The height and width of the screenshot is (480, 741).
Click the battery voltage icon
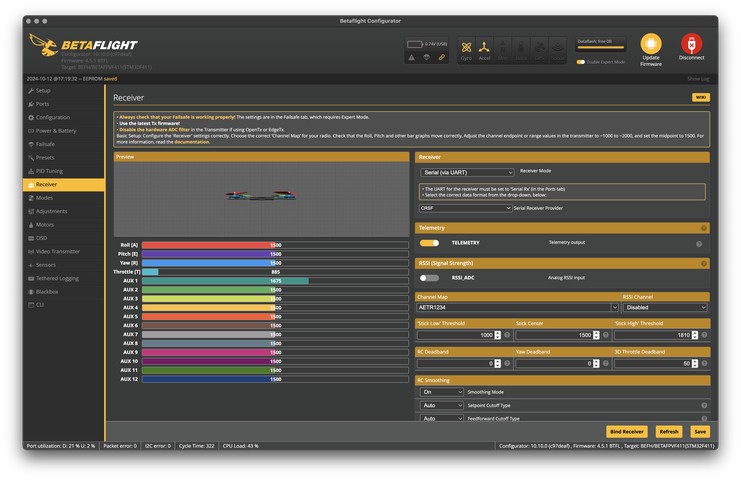[x=414, y=44]
